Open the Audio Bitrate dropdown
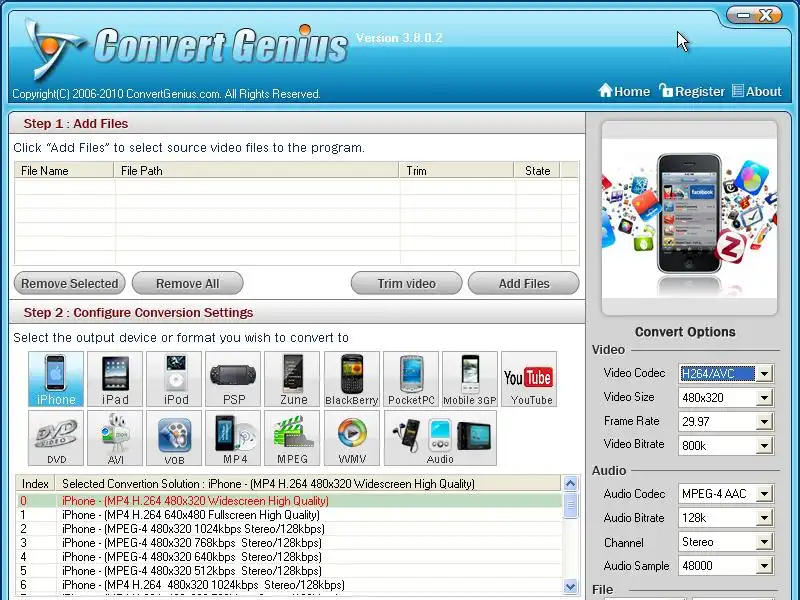 coord(764,518)
